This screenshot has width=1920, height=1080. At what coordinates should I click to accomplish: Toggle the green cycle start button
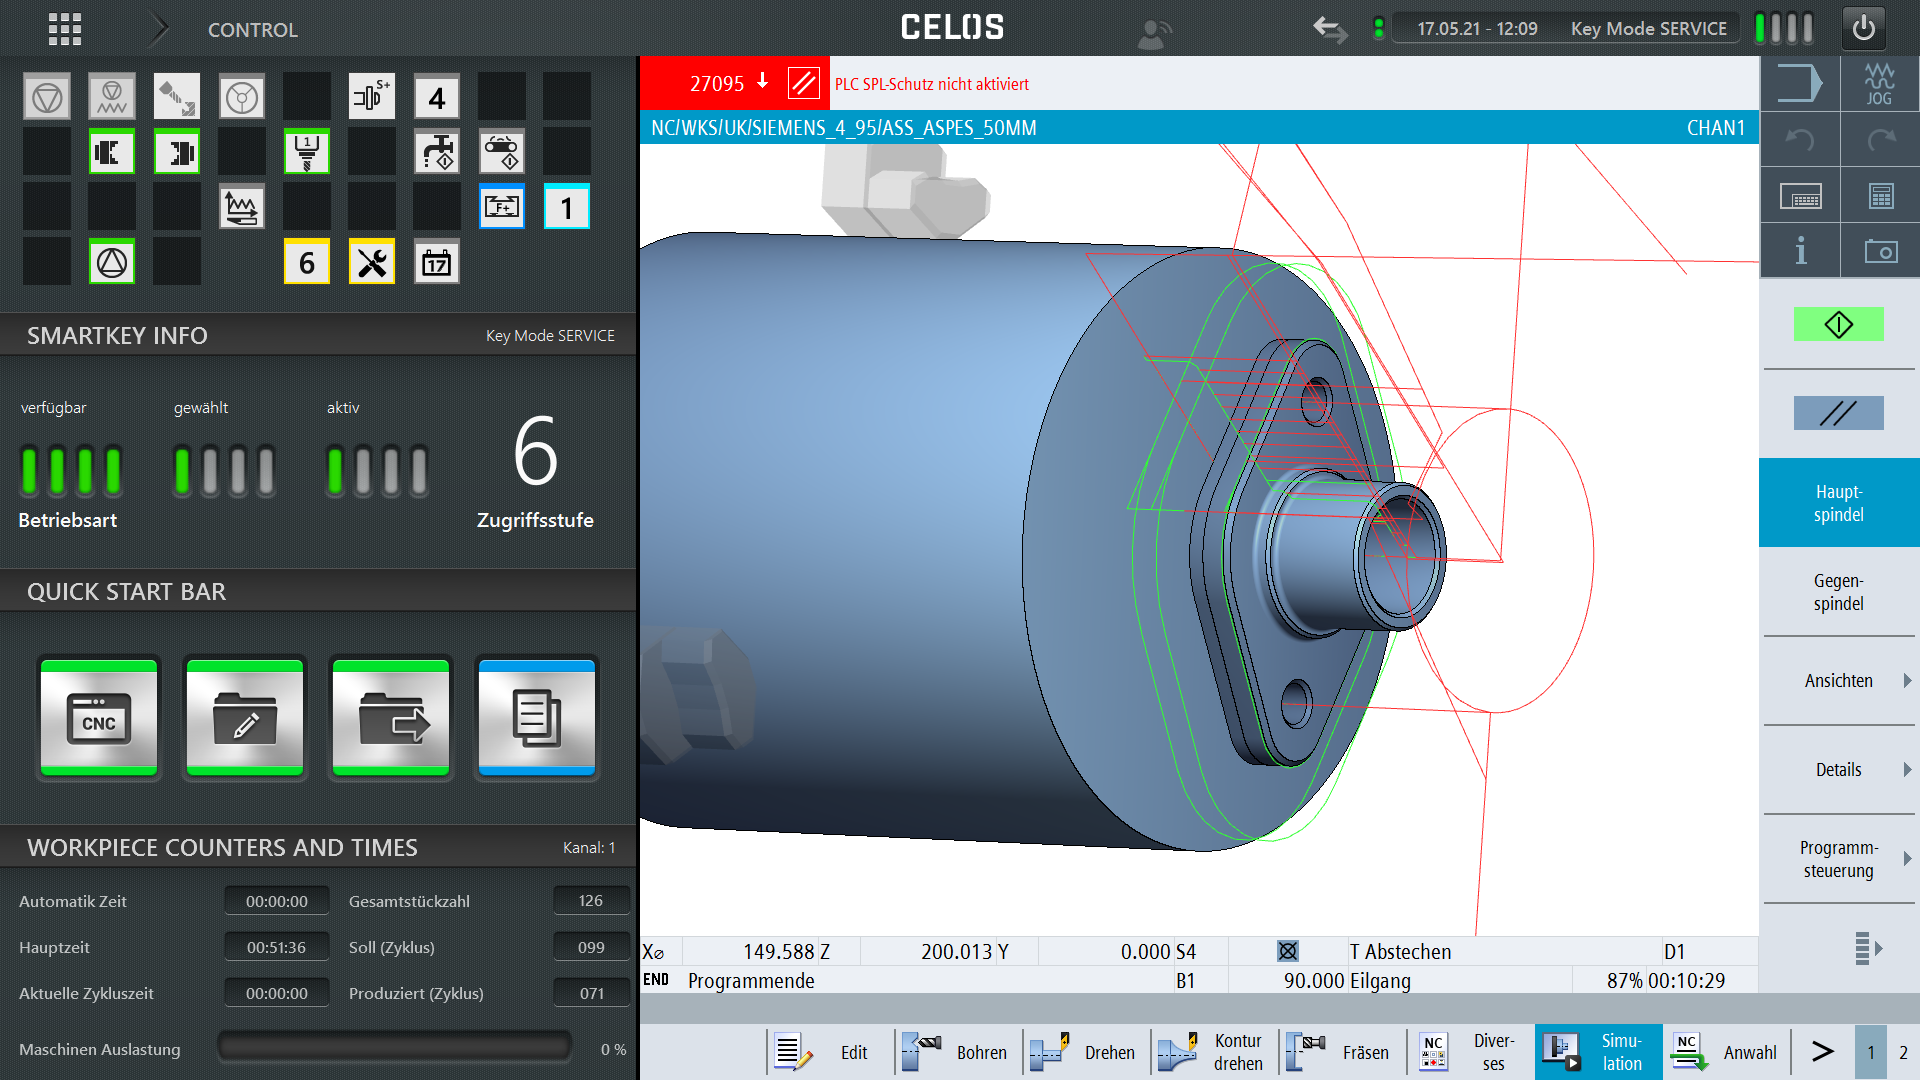(x=1838, y=325)
